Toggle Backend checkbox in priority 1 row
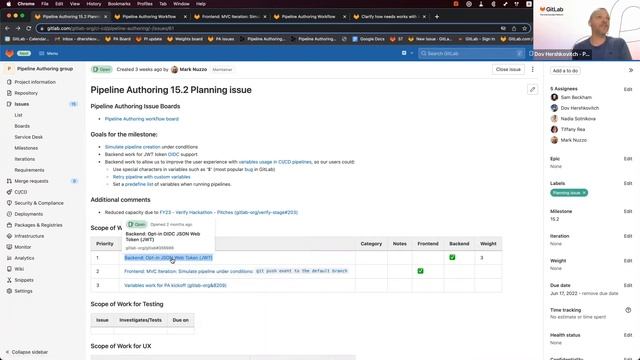 point(452,258)
